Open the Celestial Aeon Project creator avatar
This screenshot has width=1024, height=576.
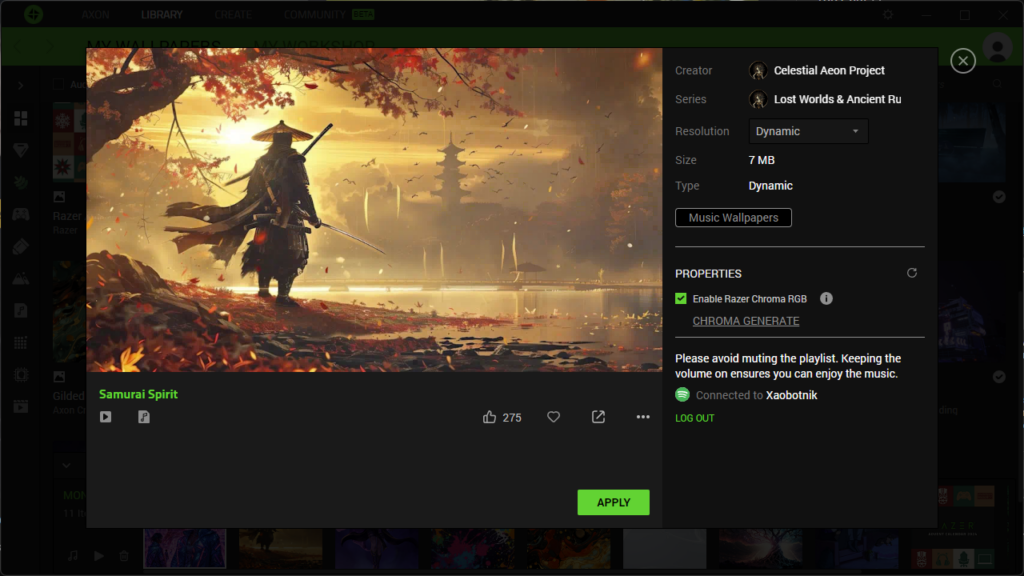coord(758,70)
